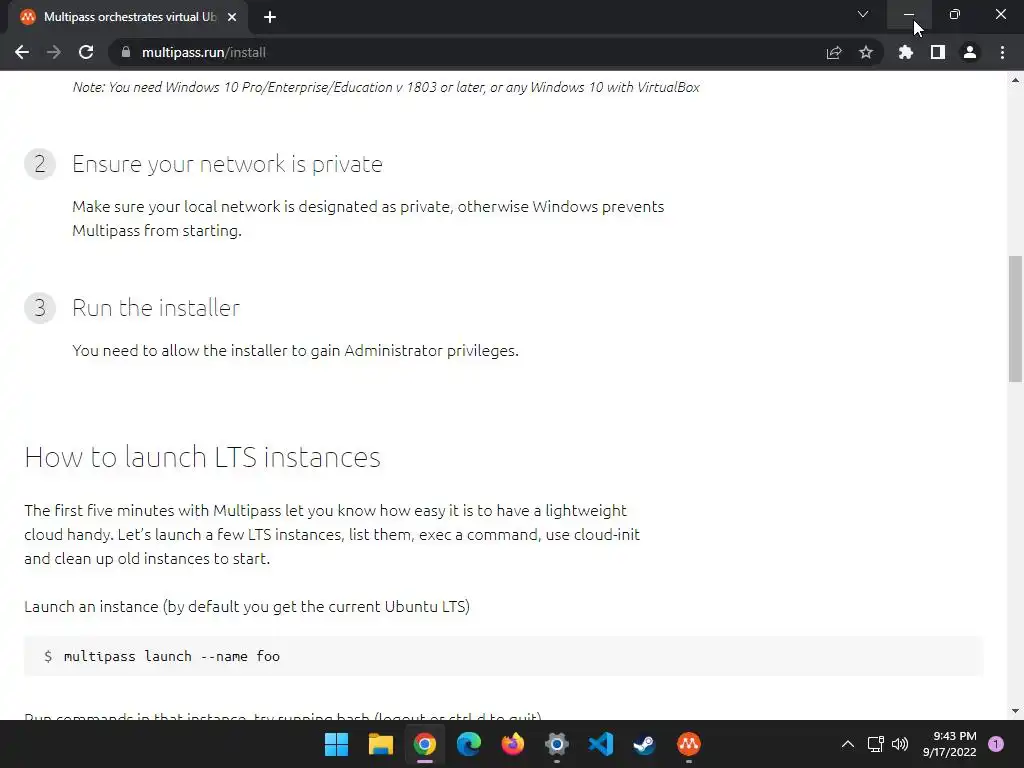Launch File Explorer from the taskbar
The image size is (1024, 768).
click(381, 744)
